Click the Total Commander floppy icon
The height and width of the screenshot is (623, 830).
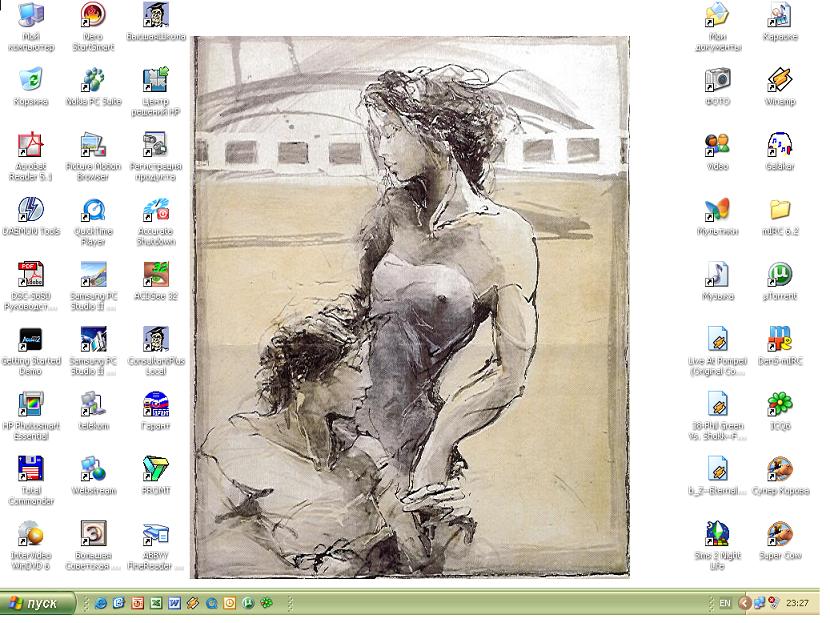(31, 470)
